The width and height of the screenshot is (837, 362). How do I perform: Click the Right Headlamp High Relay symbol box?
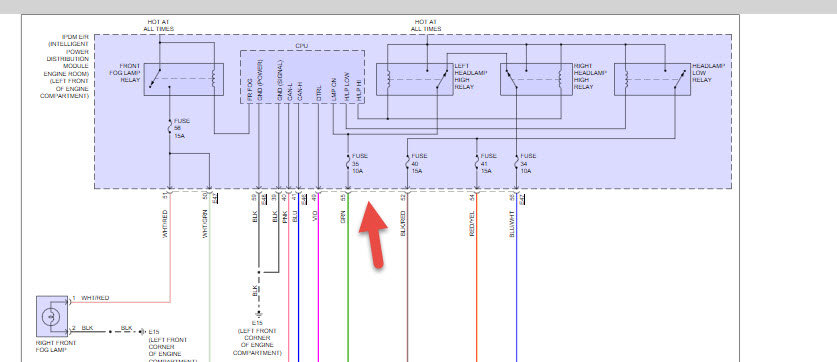click(536, 80)
